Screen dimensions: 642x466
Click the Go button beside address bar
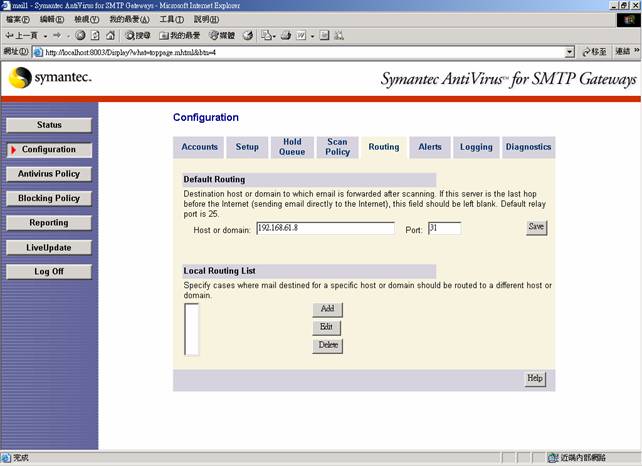pos(594,52)
